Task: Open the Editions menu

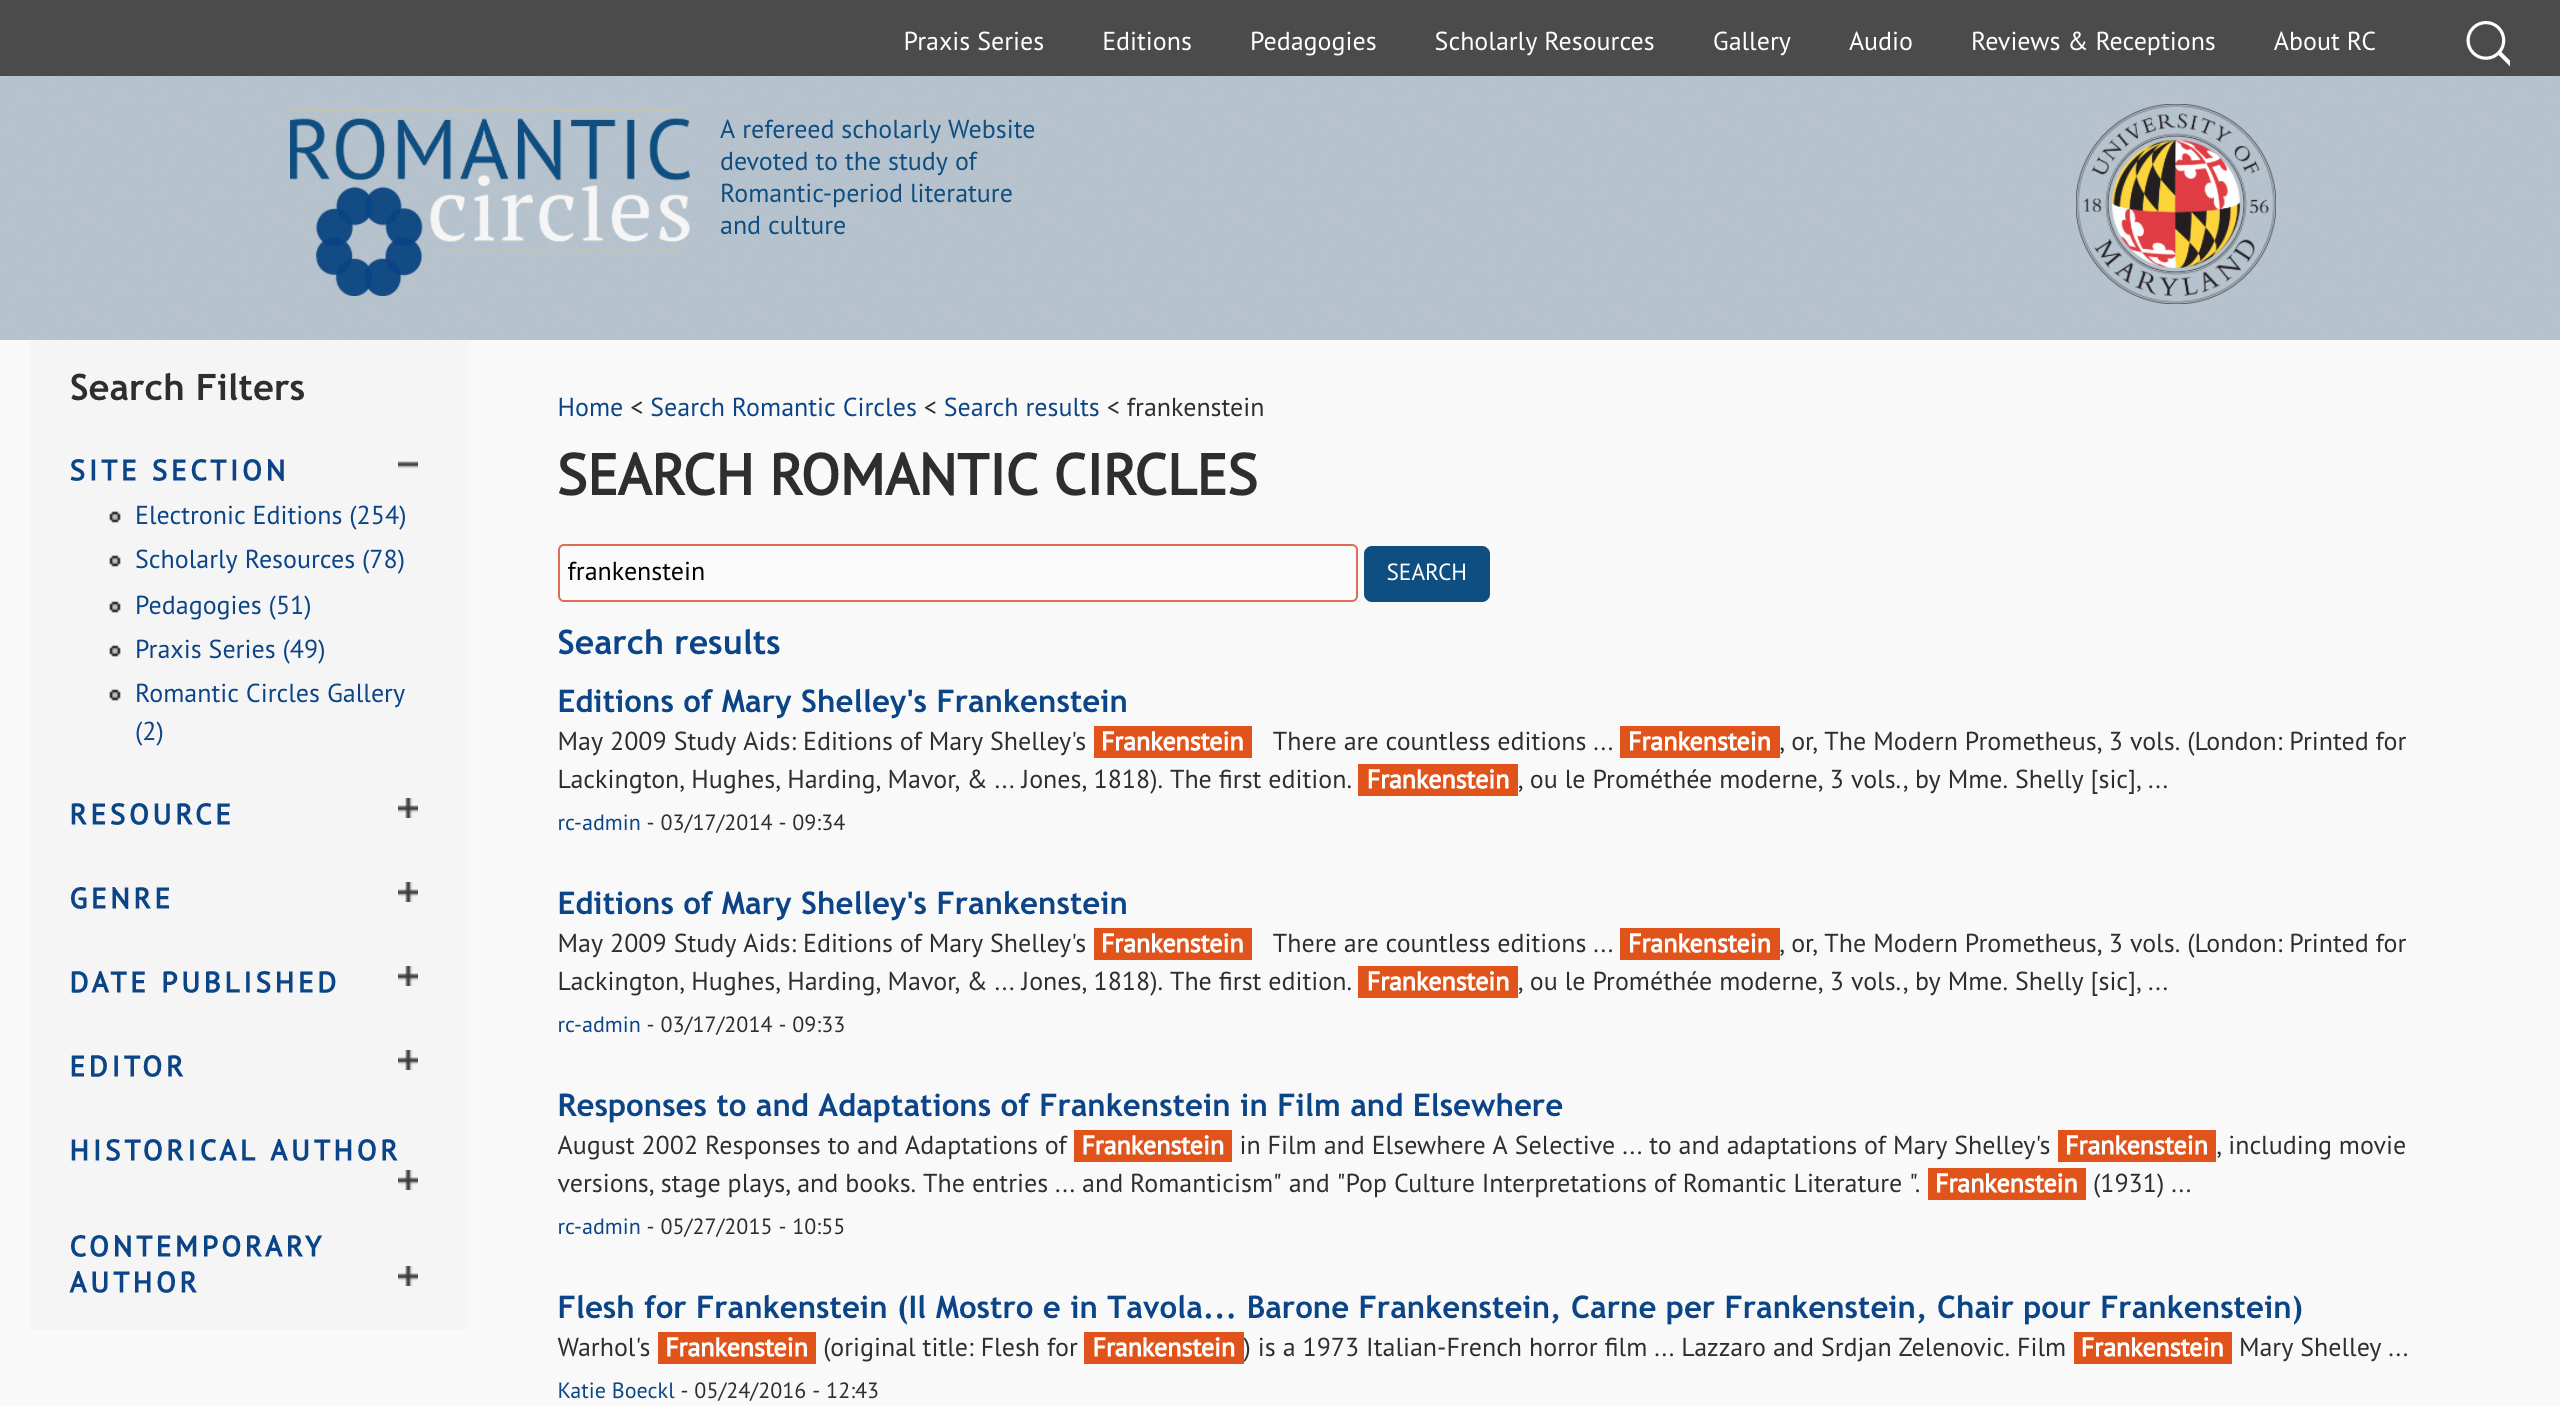Action: pos(1146,41)
